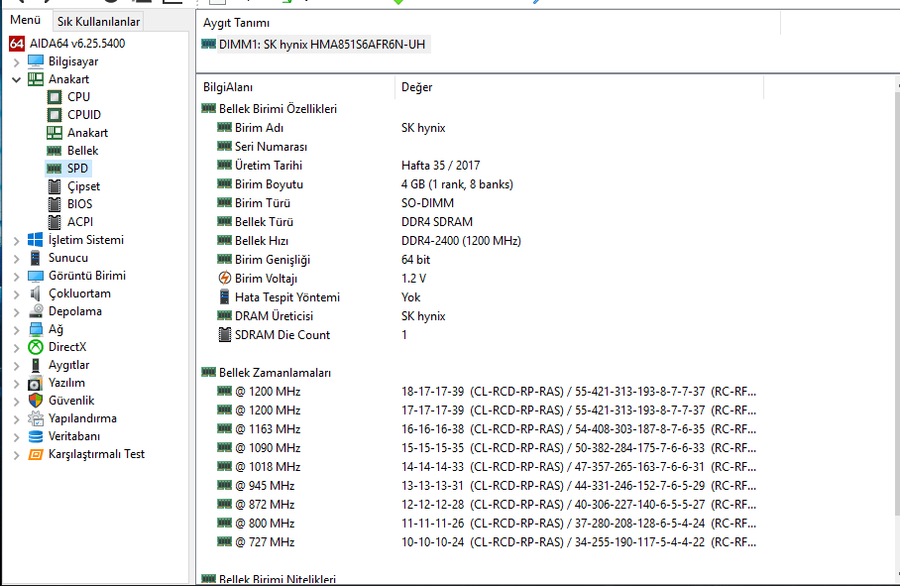Click the Aygıtlar devices icon
The image size is (900, 586).
(x=36, y=365)
